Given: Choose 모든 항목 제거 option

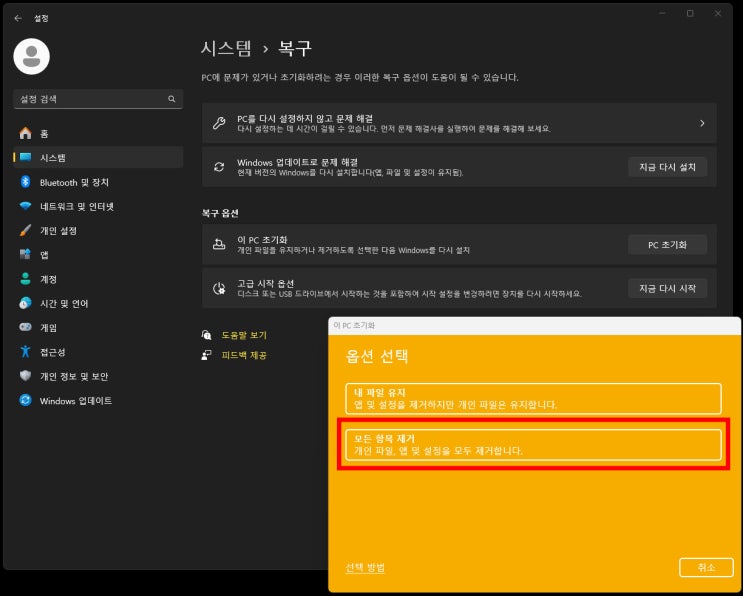Looking at the screenshot, I should pos(533,444).
